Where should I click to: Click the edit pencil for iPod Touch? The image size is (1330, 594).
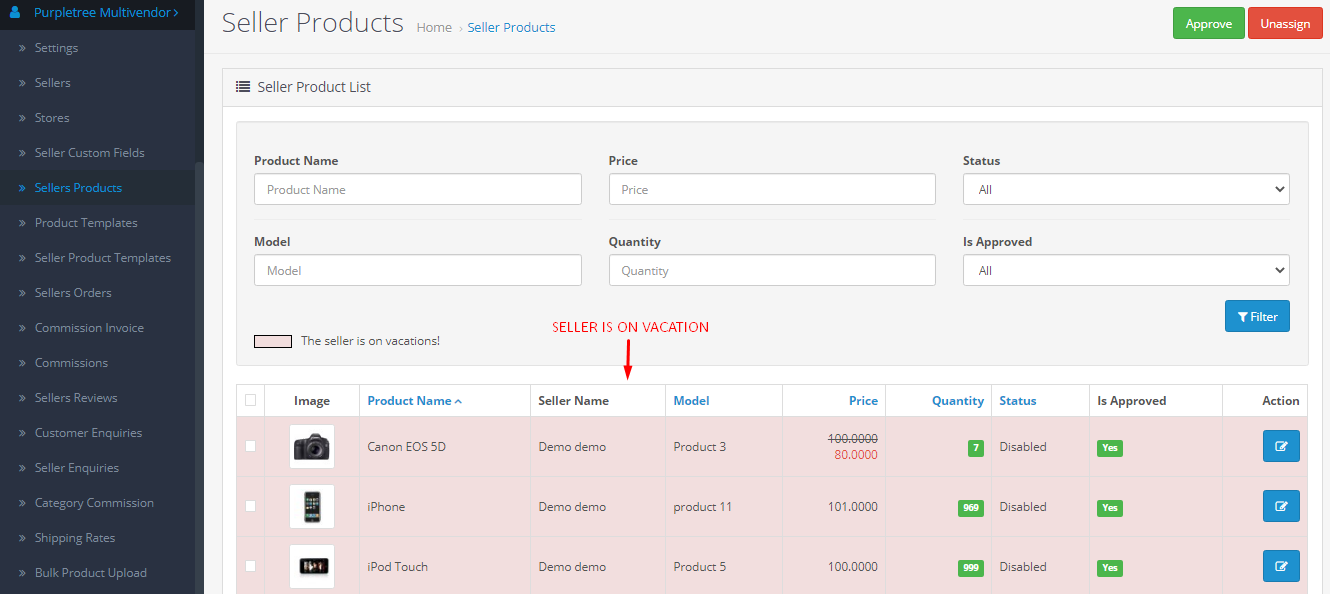click(1281, 566)
